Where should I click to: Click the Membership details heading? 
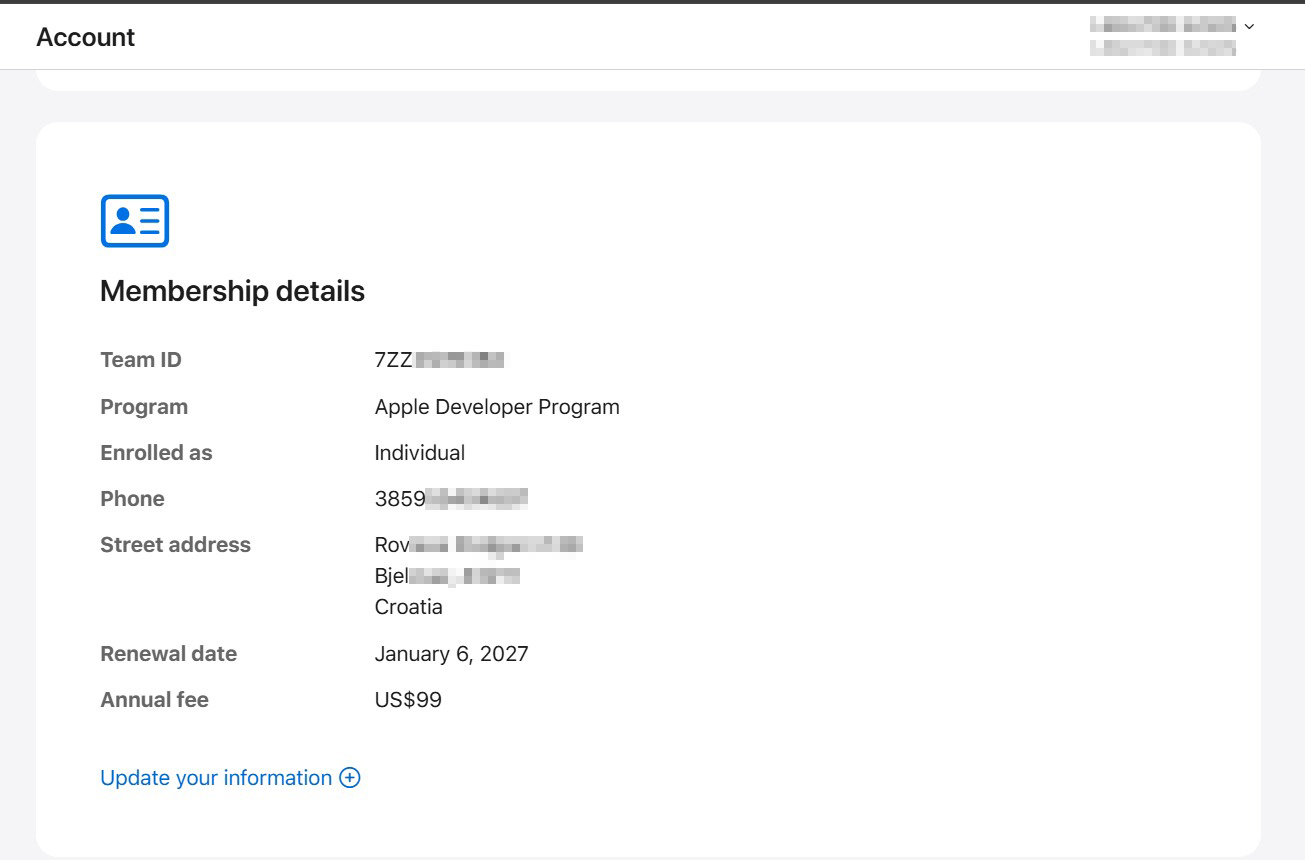coord(232,291)
